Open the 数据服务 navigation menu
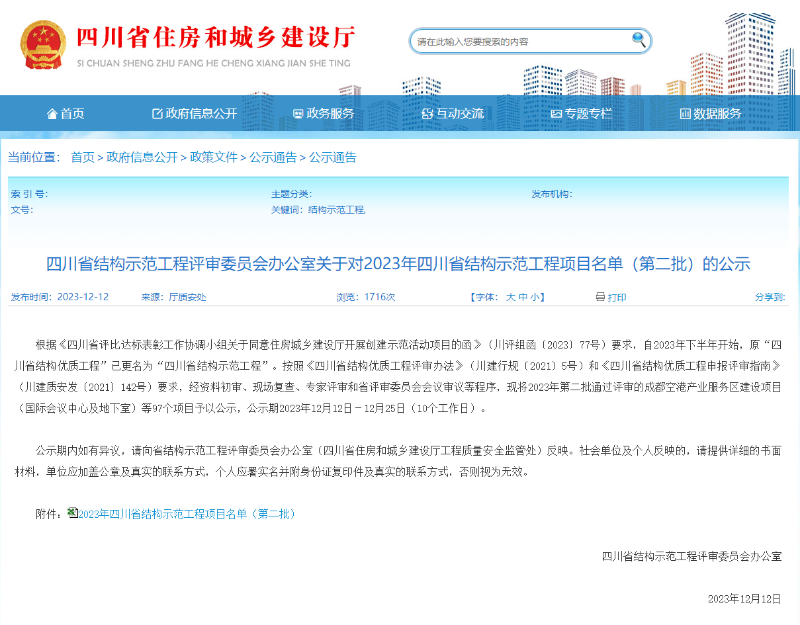Image resolution: width=800 pixels, height=625 pixels. [717, 114]
